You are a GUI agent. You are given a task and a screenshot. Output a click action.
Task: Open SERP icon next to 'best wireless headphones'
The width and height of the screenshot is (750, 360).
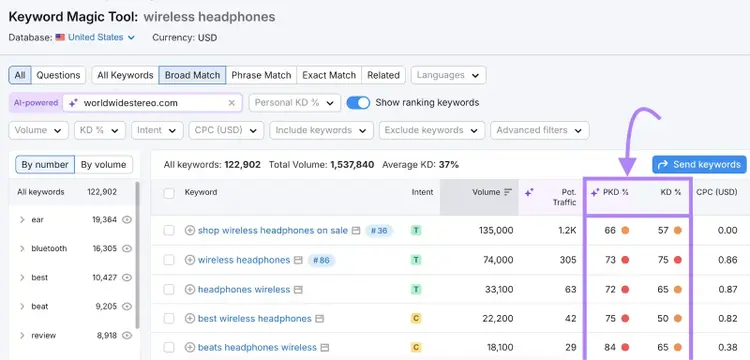click(x=320, y=318)
